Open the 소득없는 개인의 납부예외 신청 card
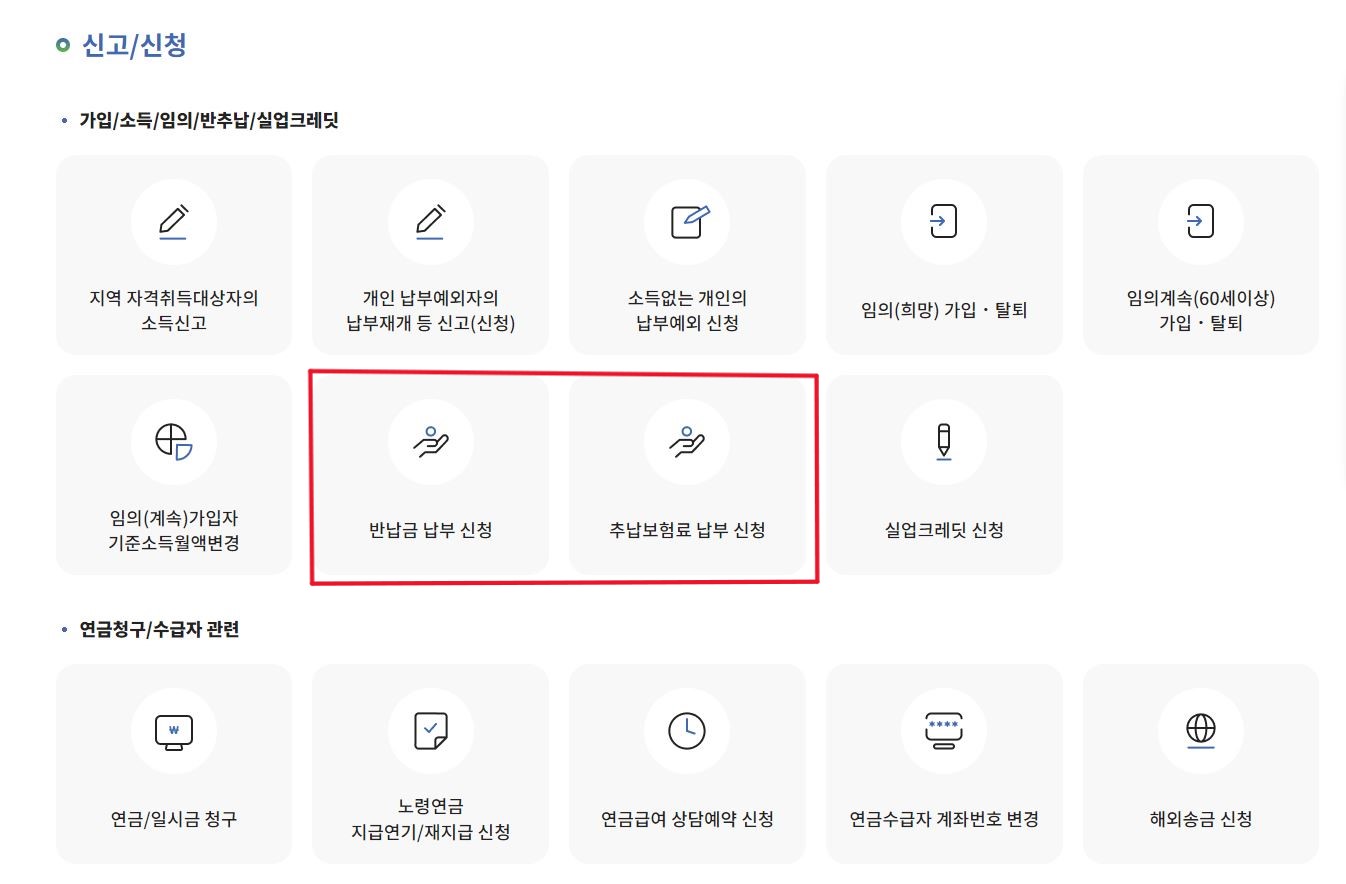This screenshot has width=1346, height=884. pyautogui.click(x=687, y=255)
